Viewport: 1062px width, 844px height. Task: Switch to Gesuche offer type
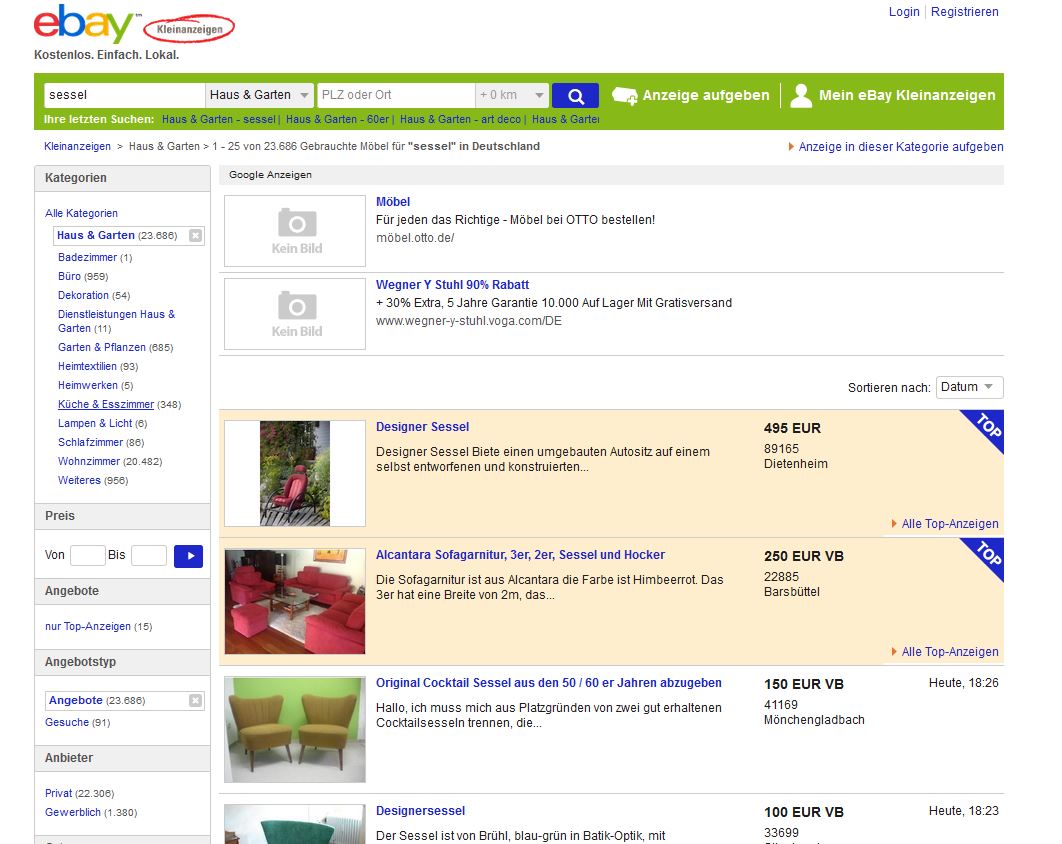pos(67,723)
